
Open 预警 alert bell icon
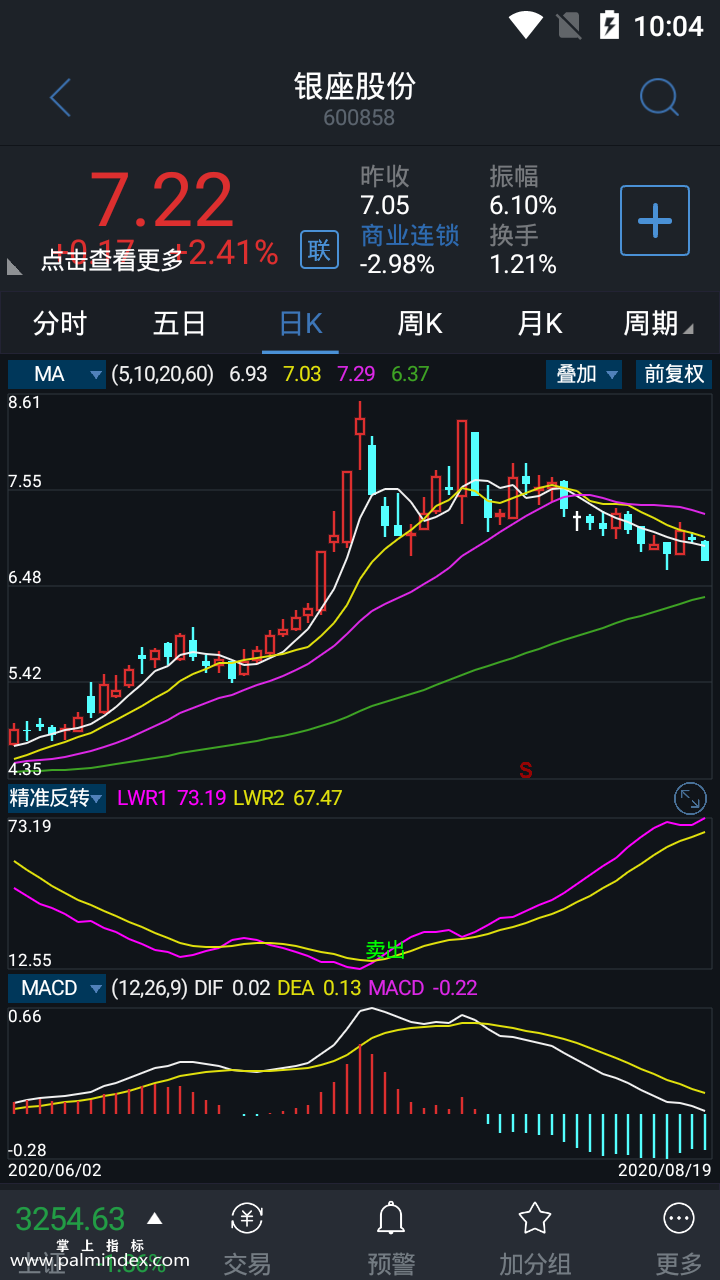(391, 1238)
